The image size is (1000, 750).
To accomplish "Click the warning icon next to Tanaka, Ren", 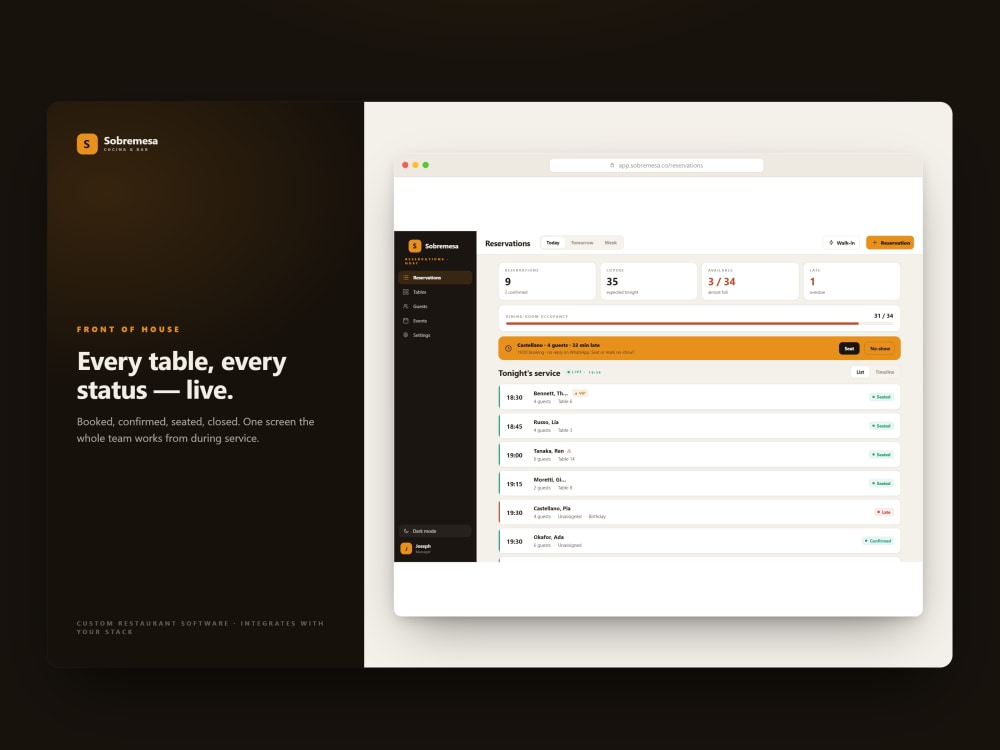I will coord(569,451).
